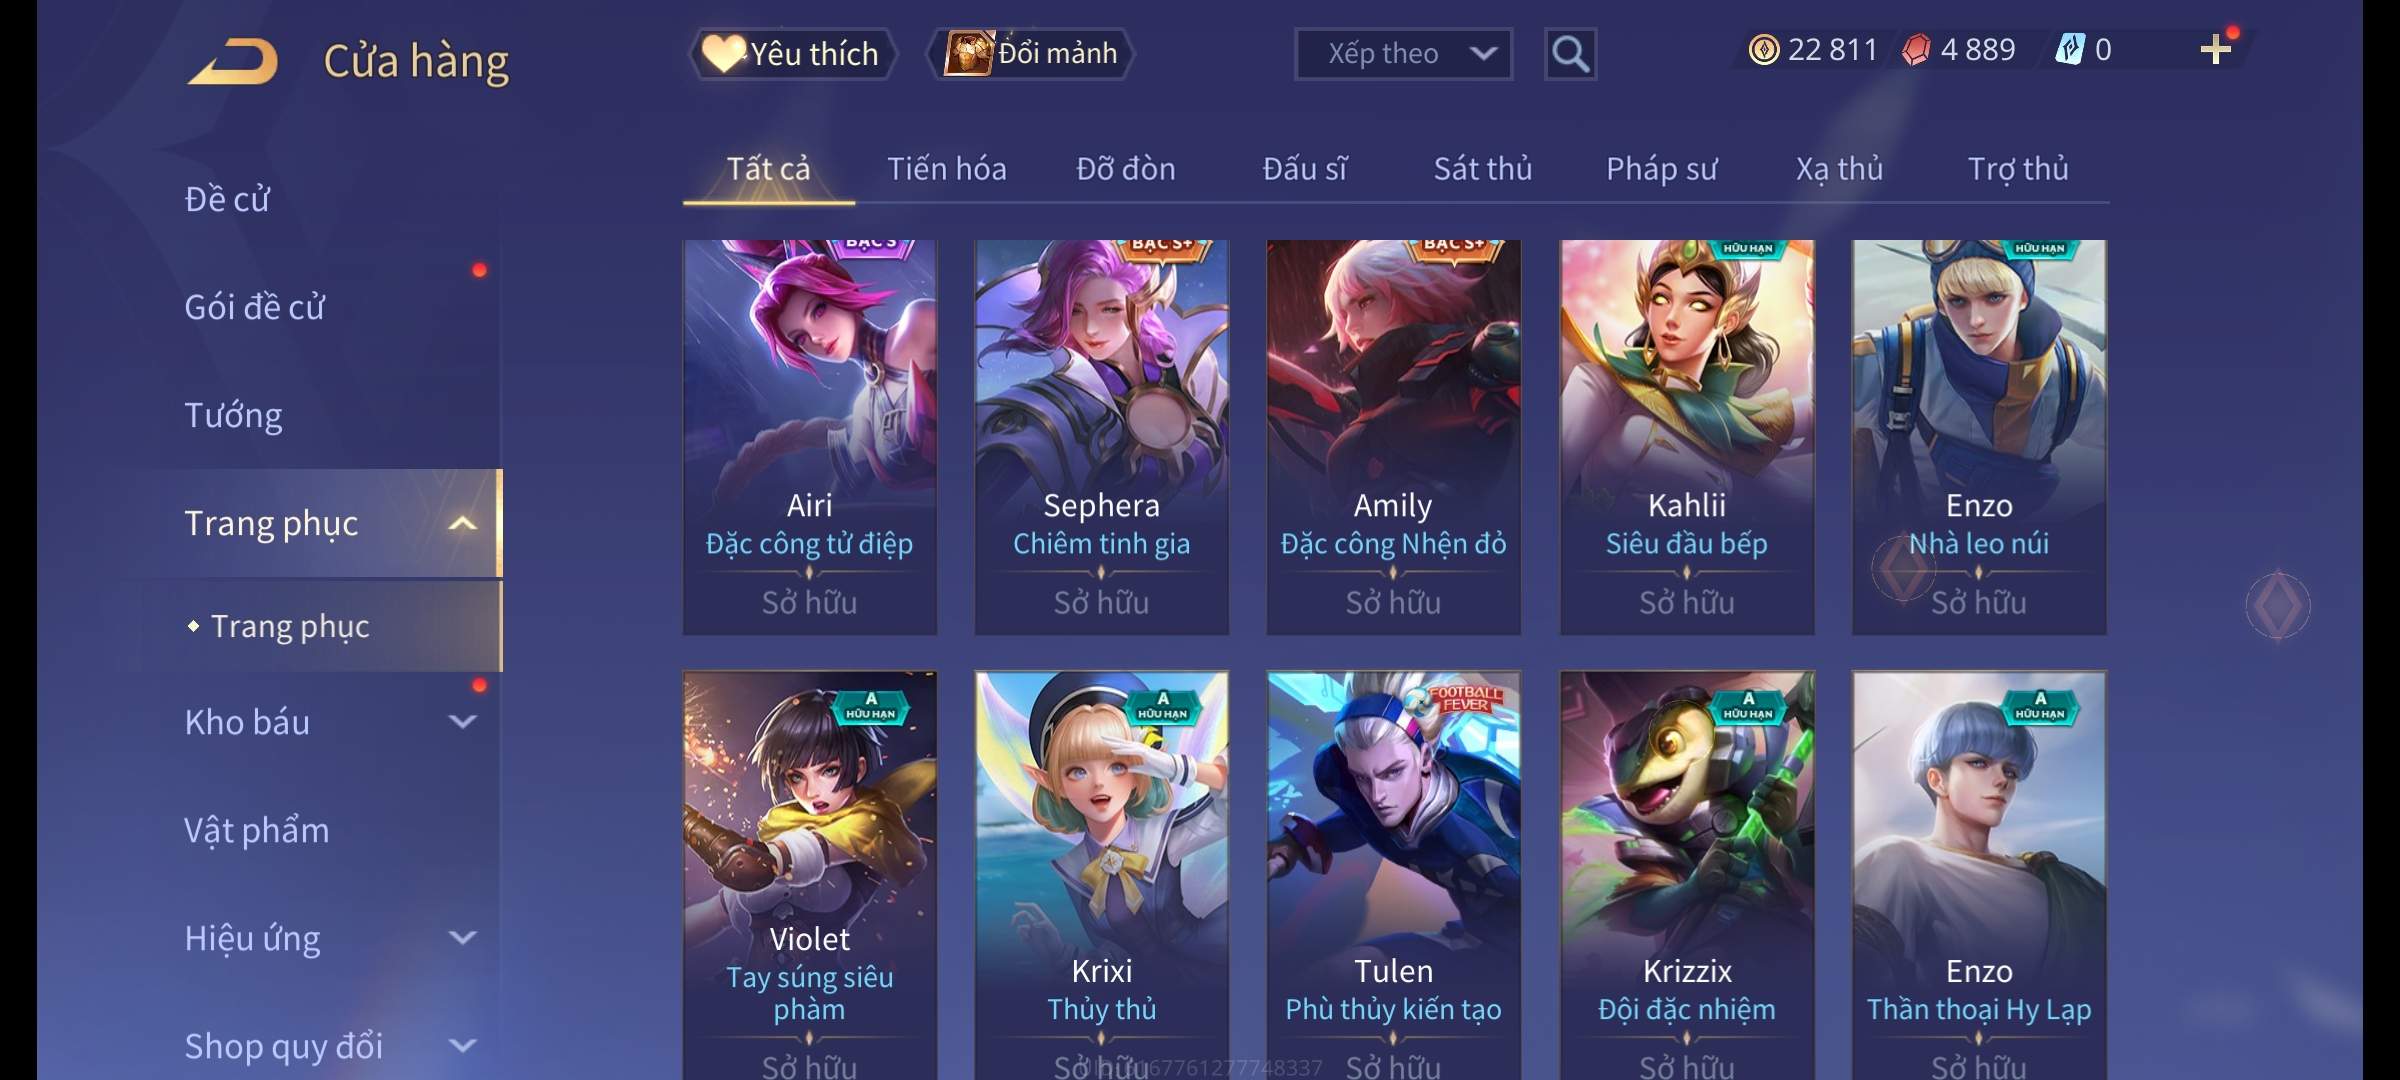The width and height of the screenshot is (2400, 1080).
Task: Tap the golden back arrow icon
Action: pos(233,62)
